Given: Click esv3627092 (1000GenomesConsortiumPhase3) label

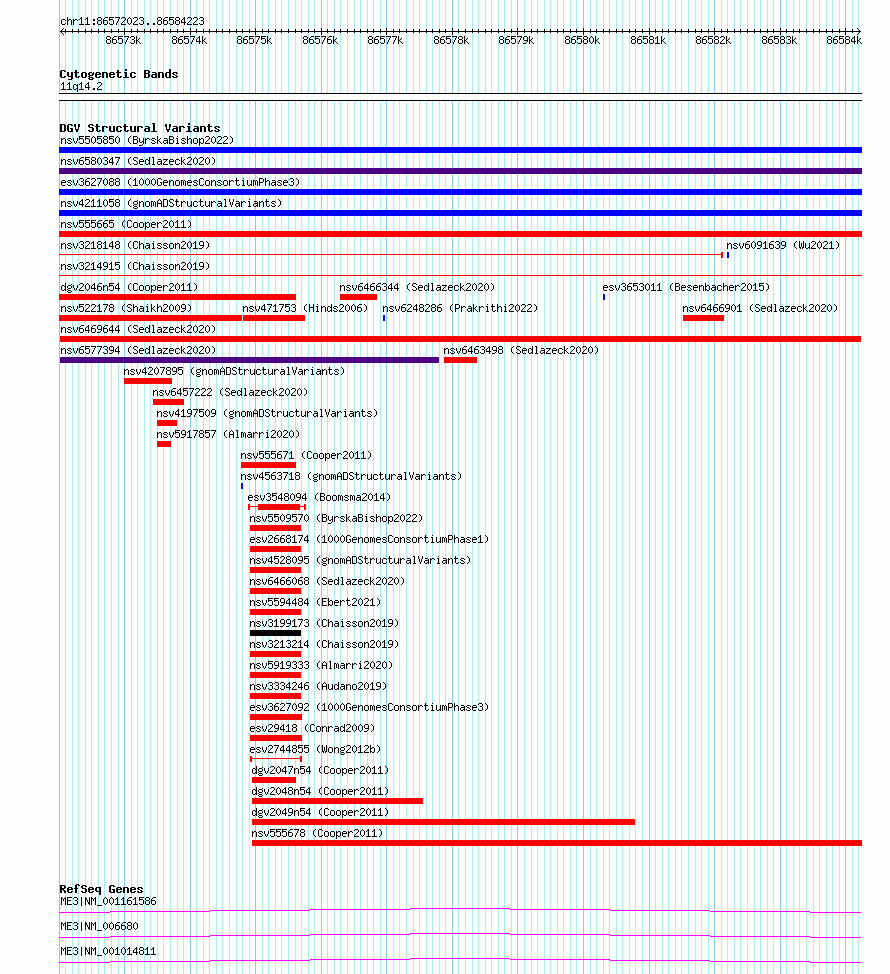Looking at the screenshot, I should [x=370, y=708].
